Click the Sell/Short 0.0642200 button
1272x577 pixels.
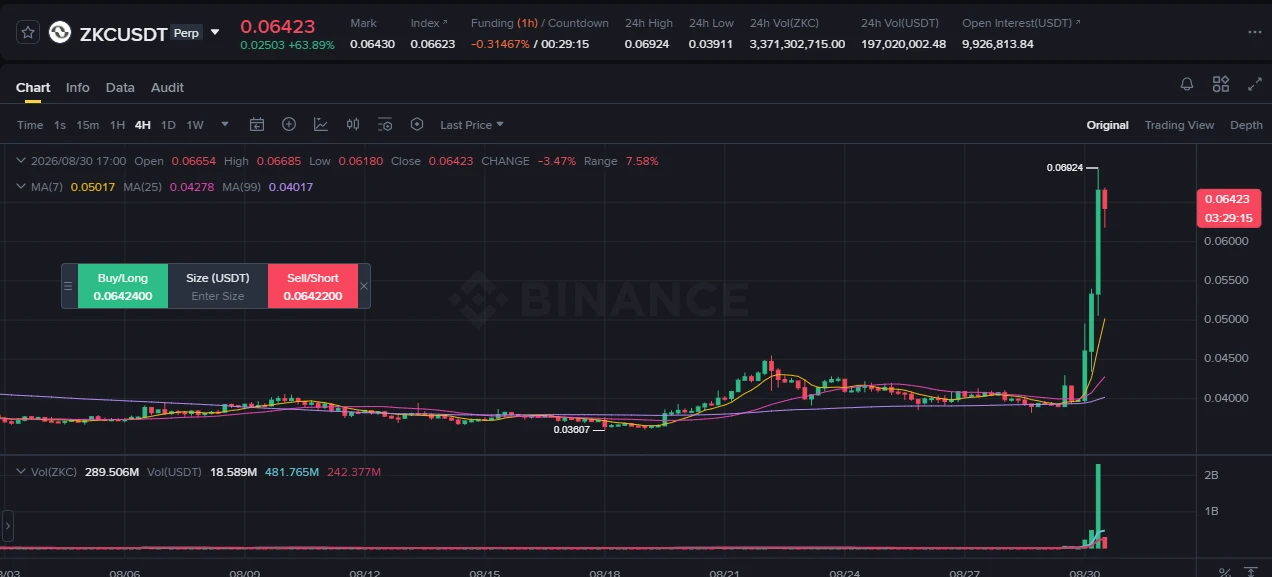(313, 286)
